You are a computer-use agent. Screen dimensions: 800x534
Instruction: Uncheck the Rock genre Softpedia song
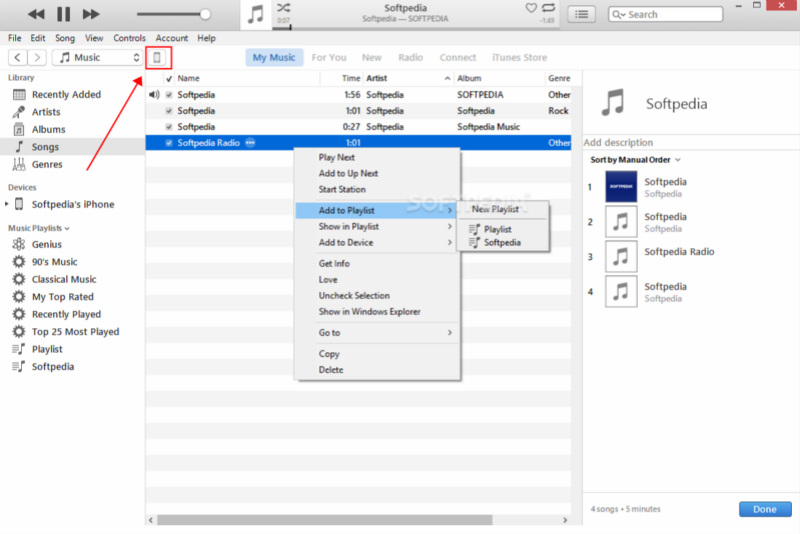pos(169,111)
